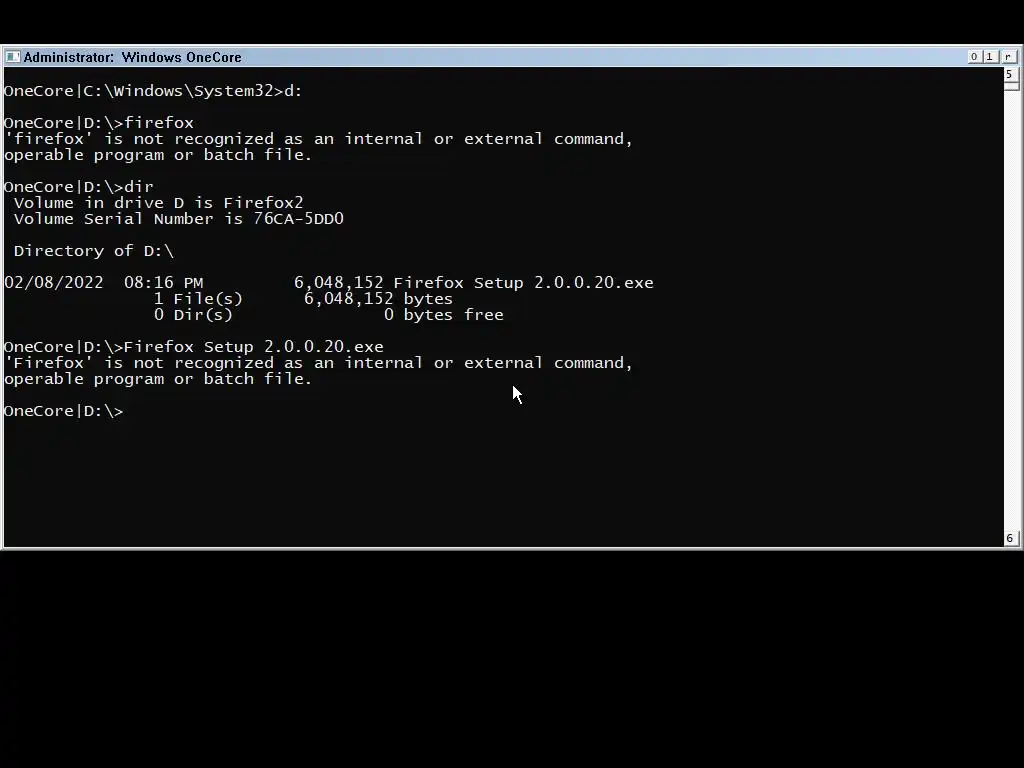Click the time '08:16 PM' in listing
1024x768 pixels.
(163, 283)
